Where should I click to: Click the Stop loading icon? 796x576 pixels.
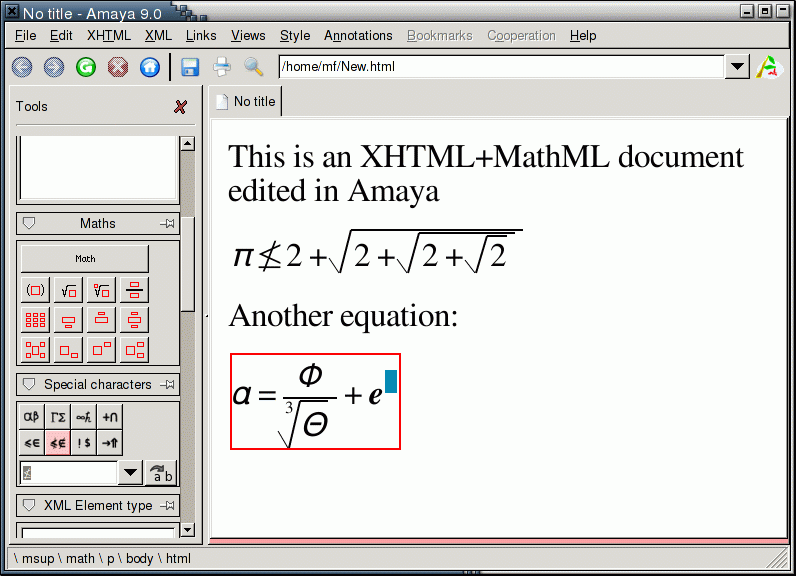pos(118,67)
